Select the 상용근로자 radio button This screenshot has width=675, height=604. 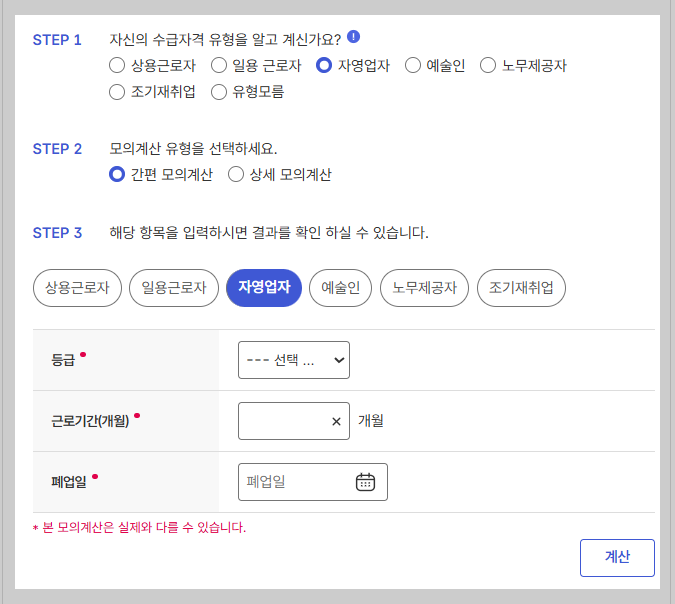coord(117,66)
